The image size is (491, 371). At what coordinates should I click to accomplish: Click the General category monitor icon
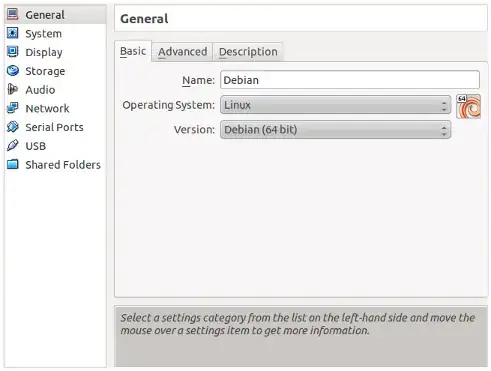[x=13, y=14]
